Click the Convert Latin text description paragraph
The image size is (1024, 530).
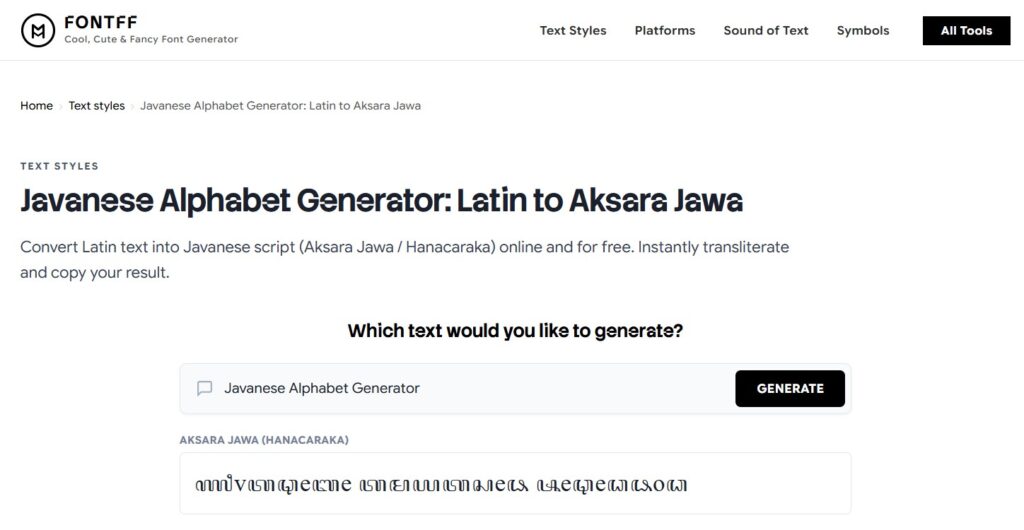tap(405, 260)
